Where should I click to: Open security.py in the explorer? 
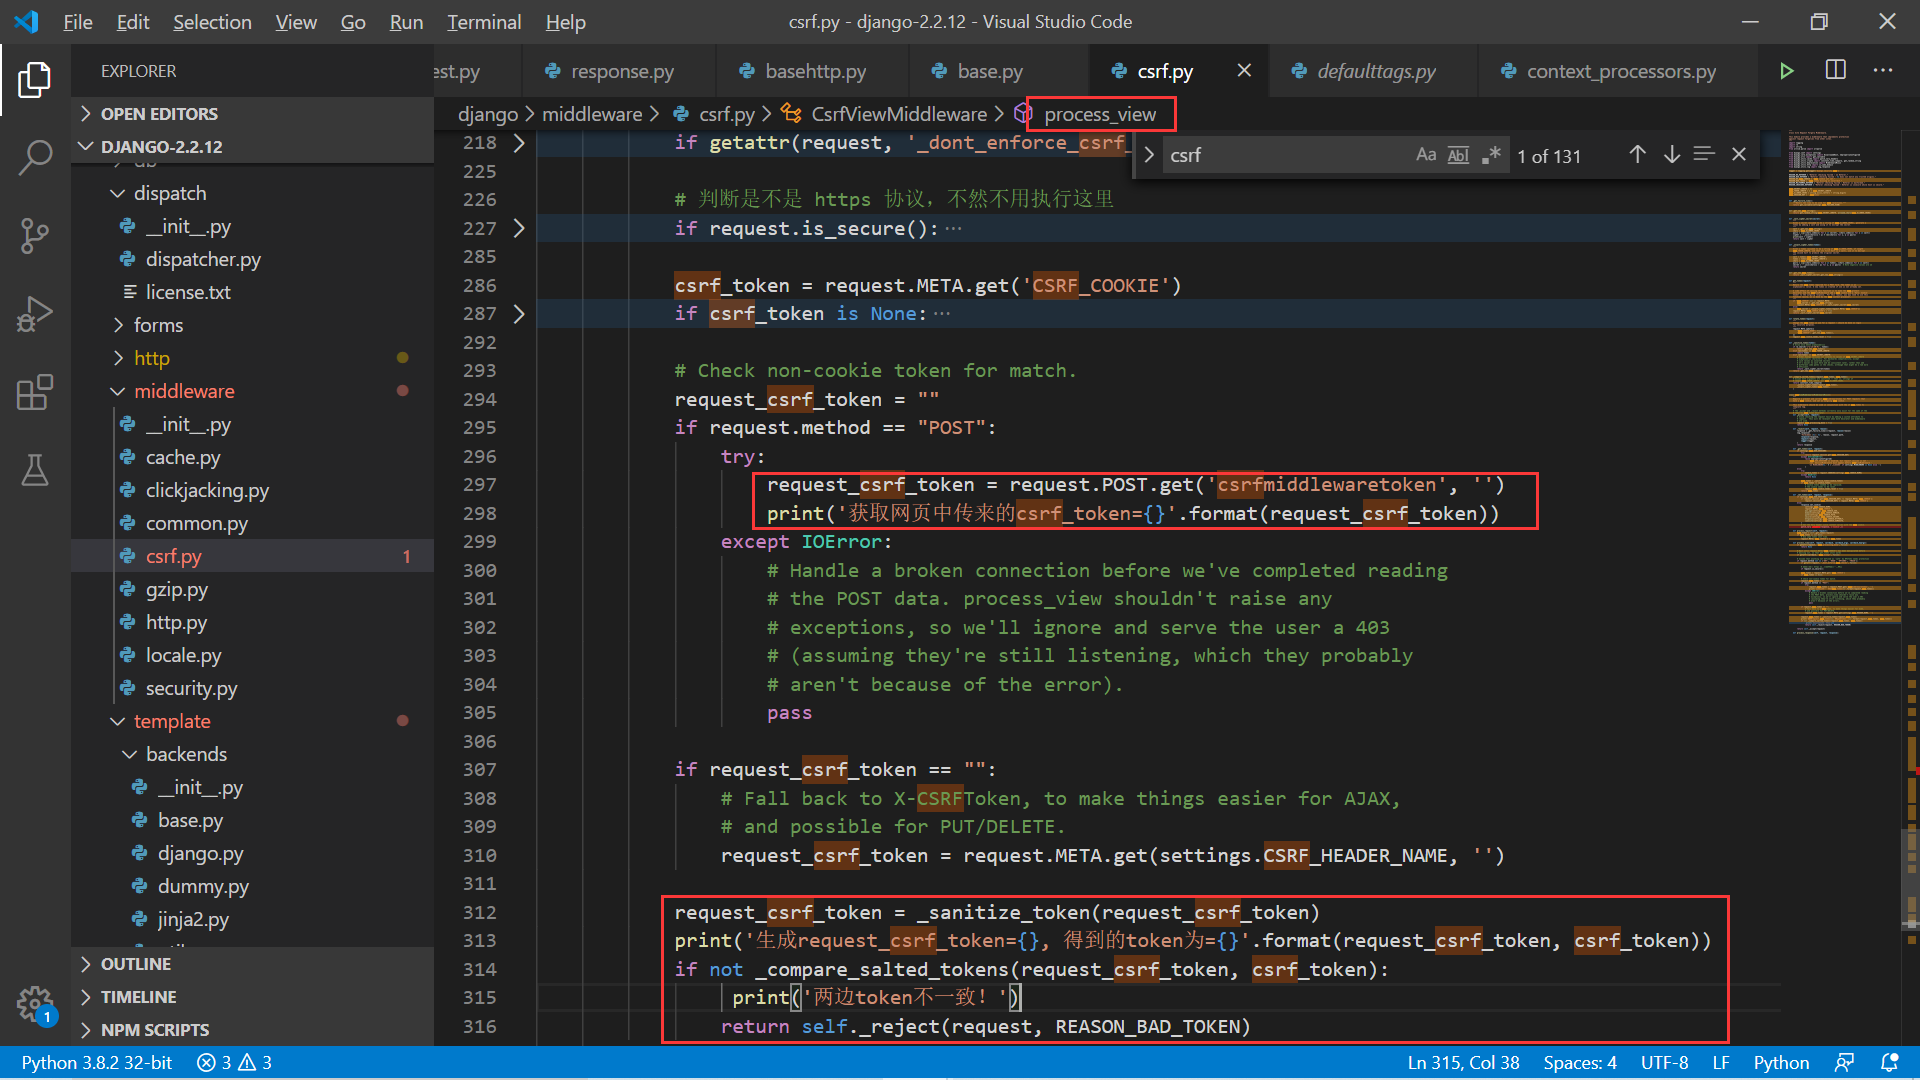coord(191,688)
